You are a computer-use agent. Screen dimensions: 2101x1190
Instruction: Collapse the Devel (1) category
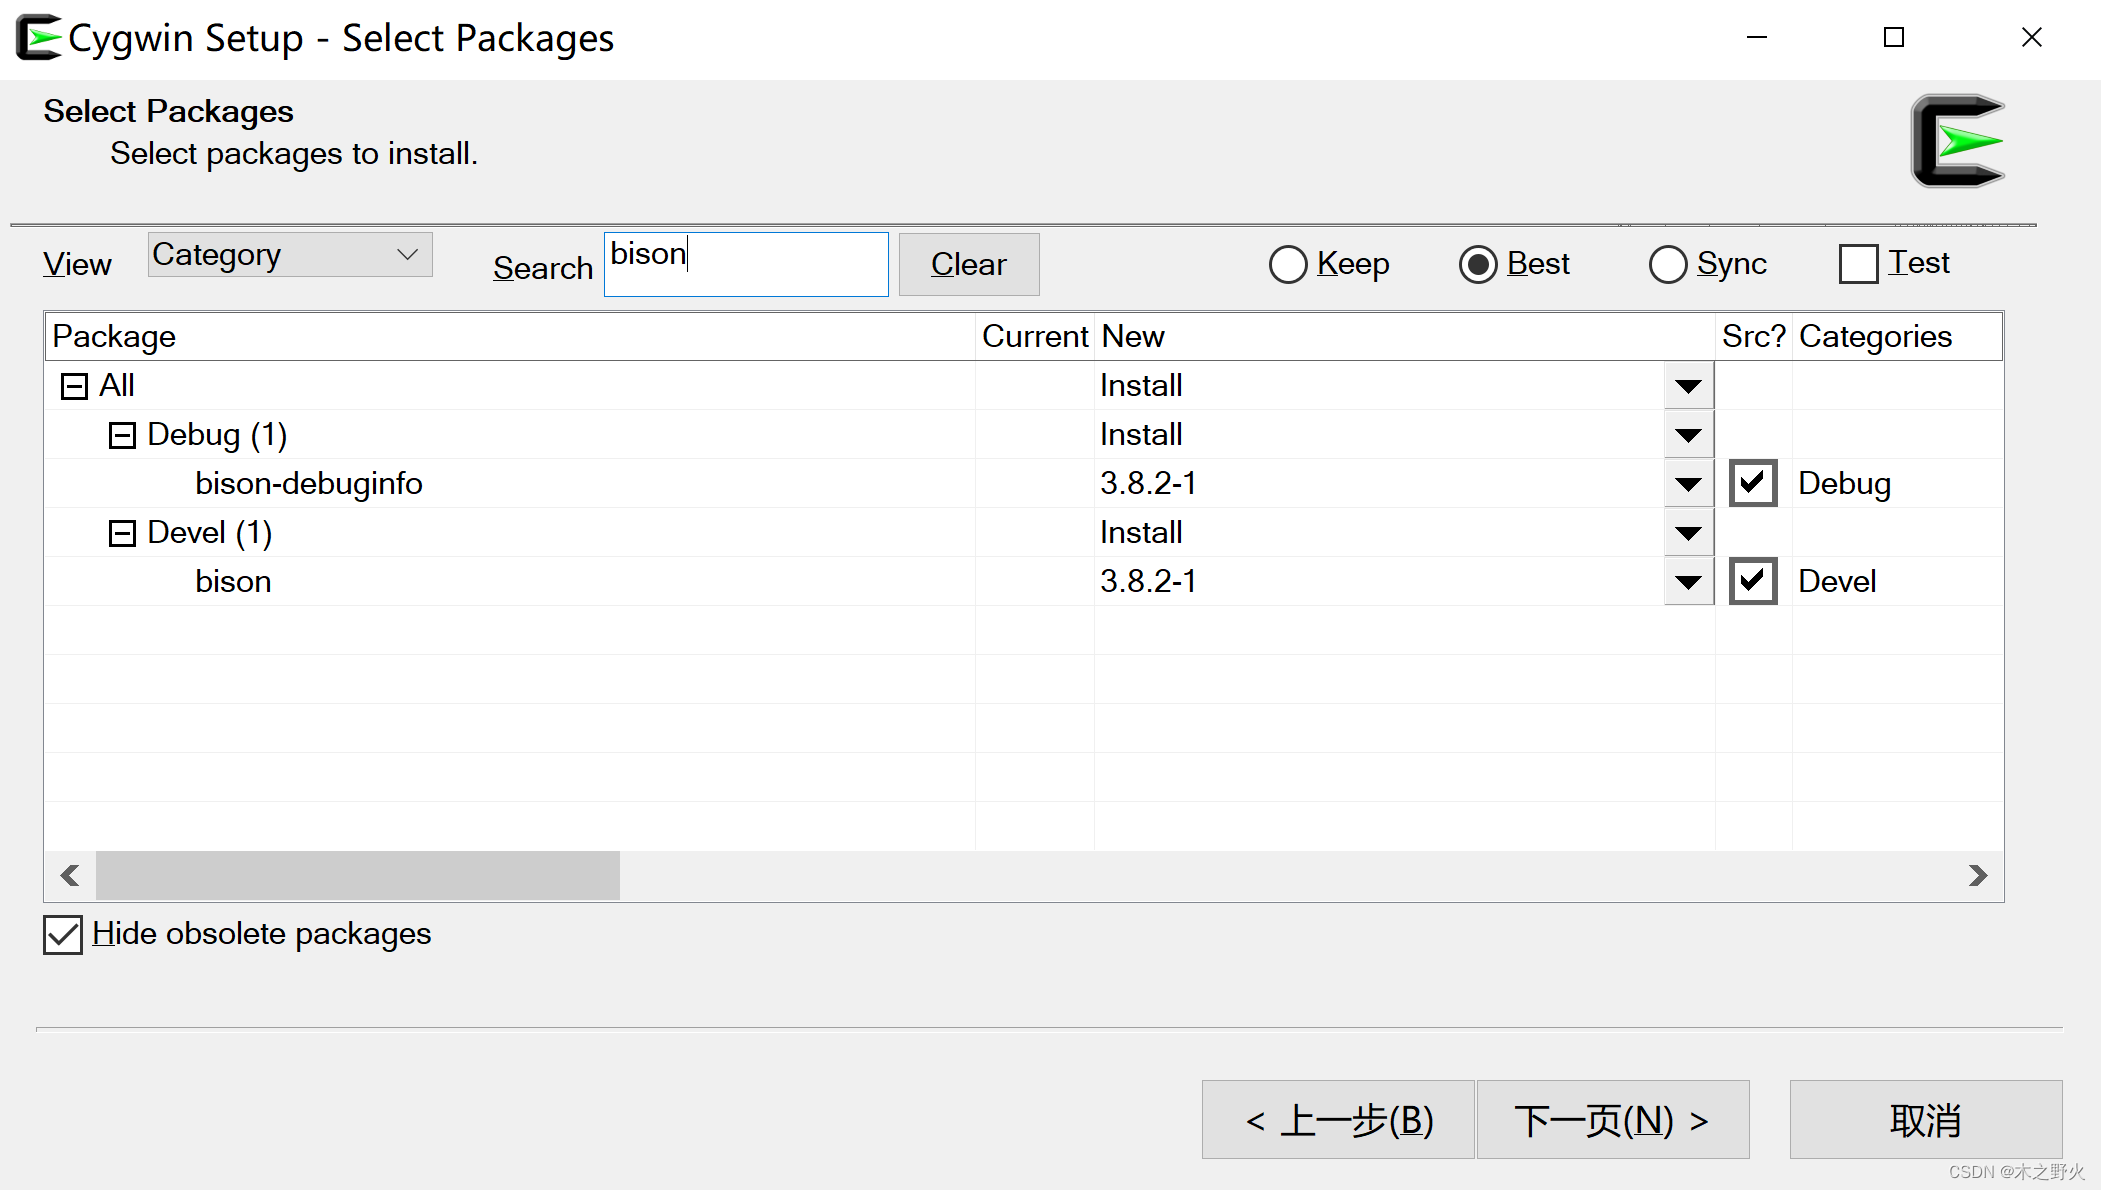tap(122, 533)
